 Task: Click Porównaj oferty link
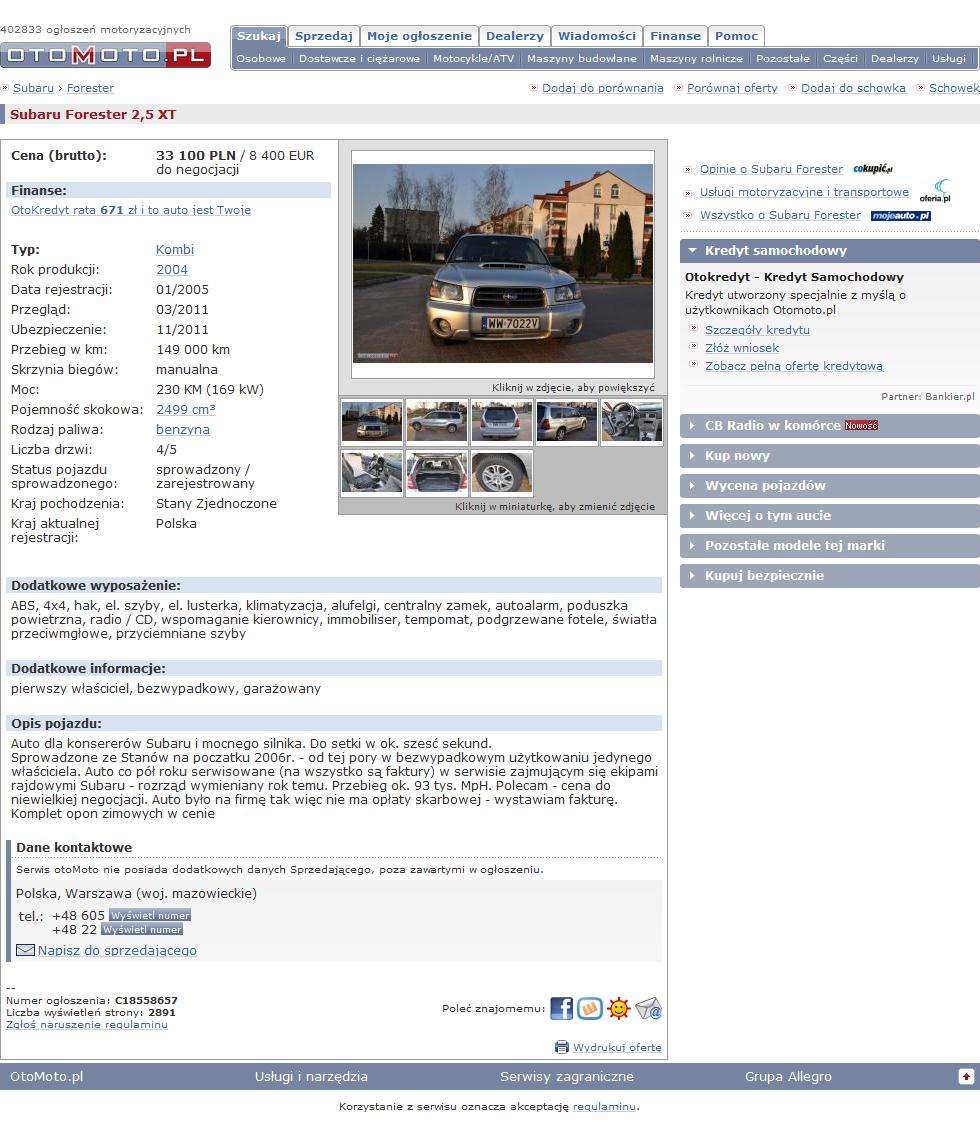[x=732, y=88]
